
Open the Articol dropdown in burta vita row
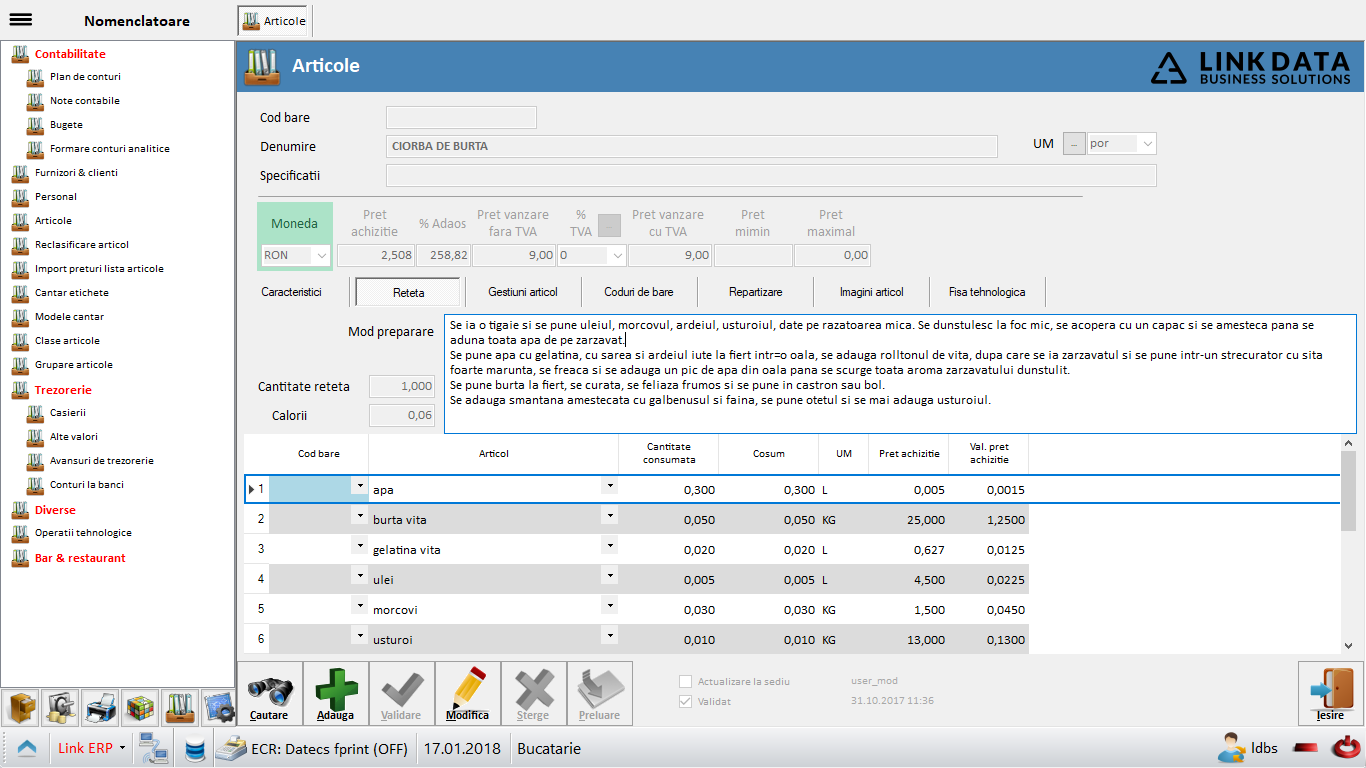tap(609, 515)
